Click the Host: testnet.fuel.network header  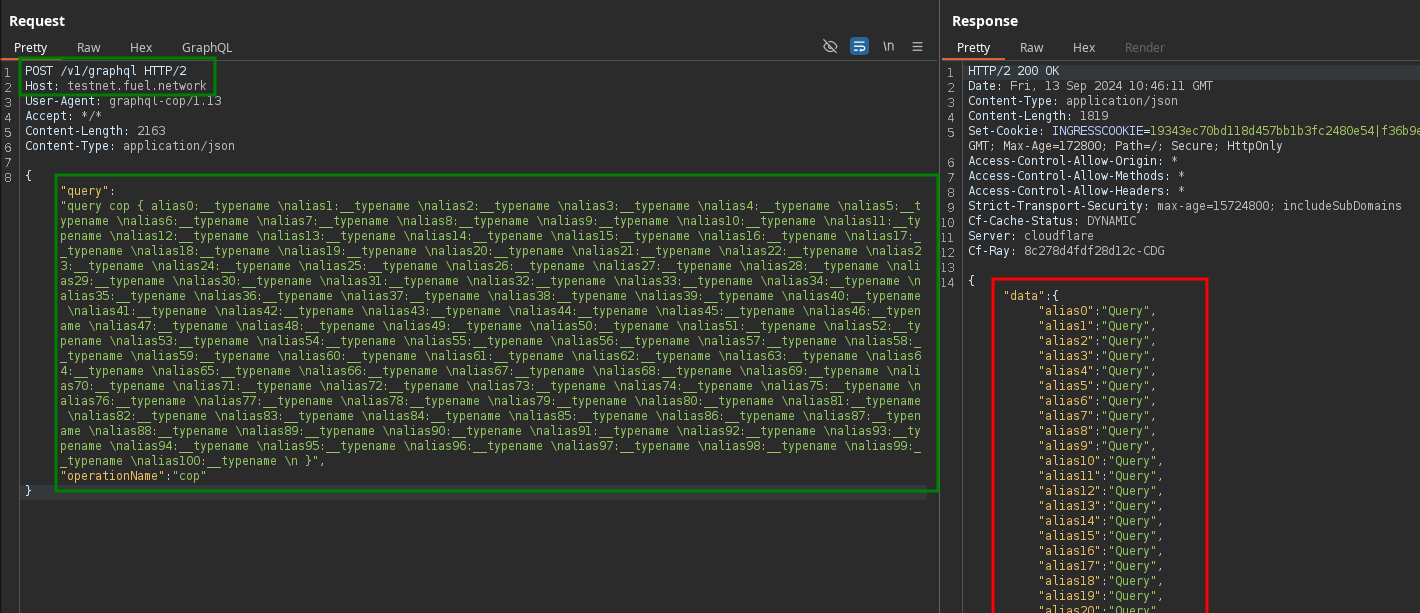(116, 86)
